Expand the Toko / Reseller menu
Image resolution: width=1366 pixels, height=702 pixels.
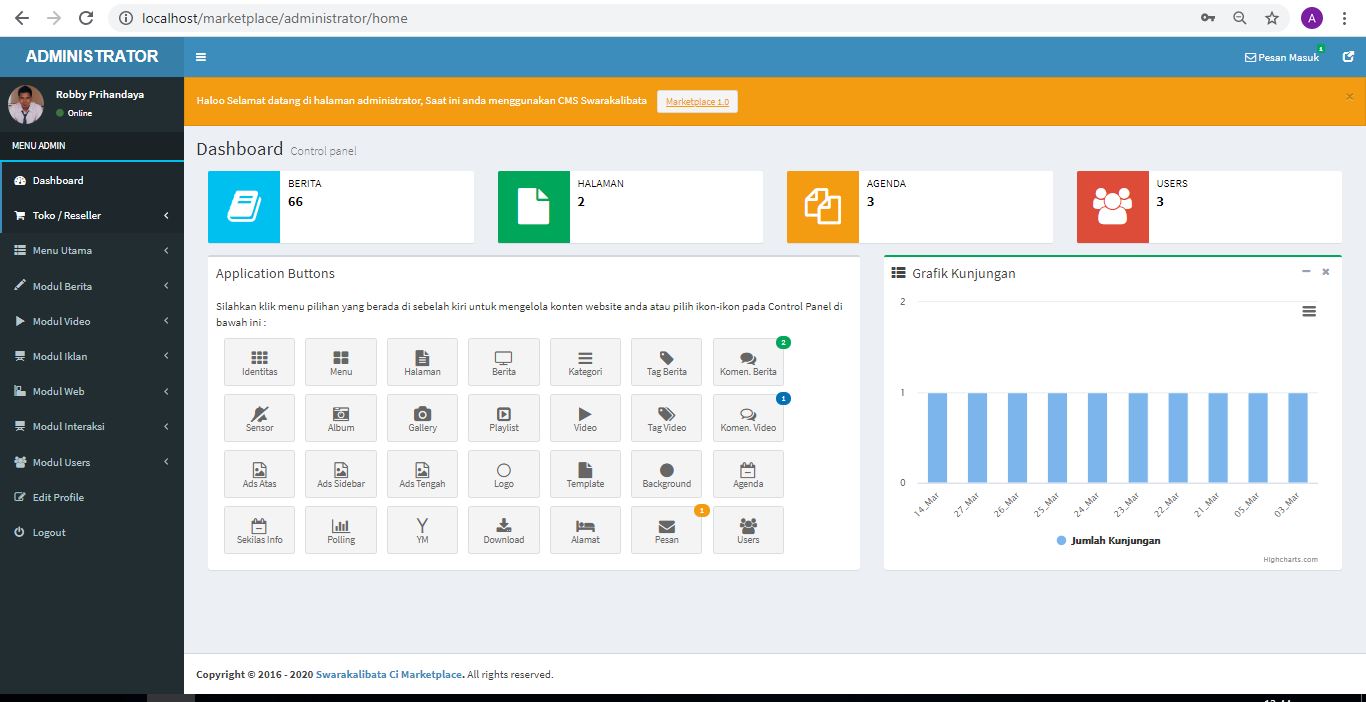90,216
